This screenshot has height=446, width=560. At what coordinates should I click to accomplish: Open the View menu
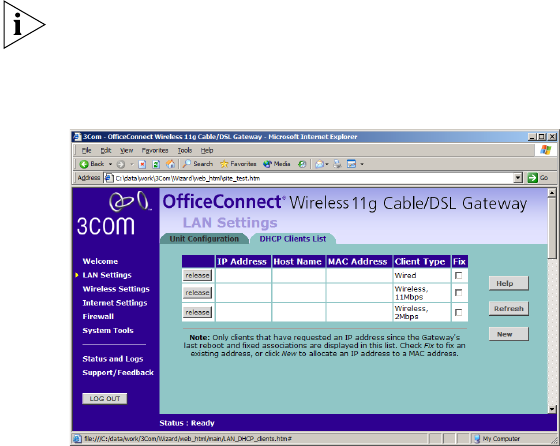pyautogui.click(x=126, y=150)
